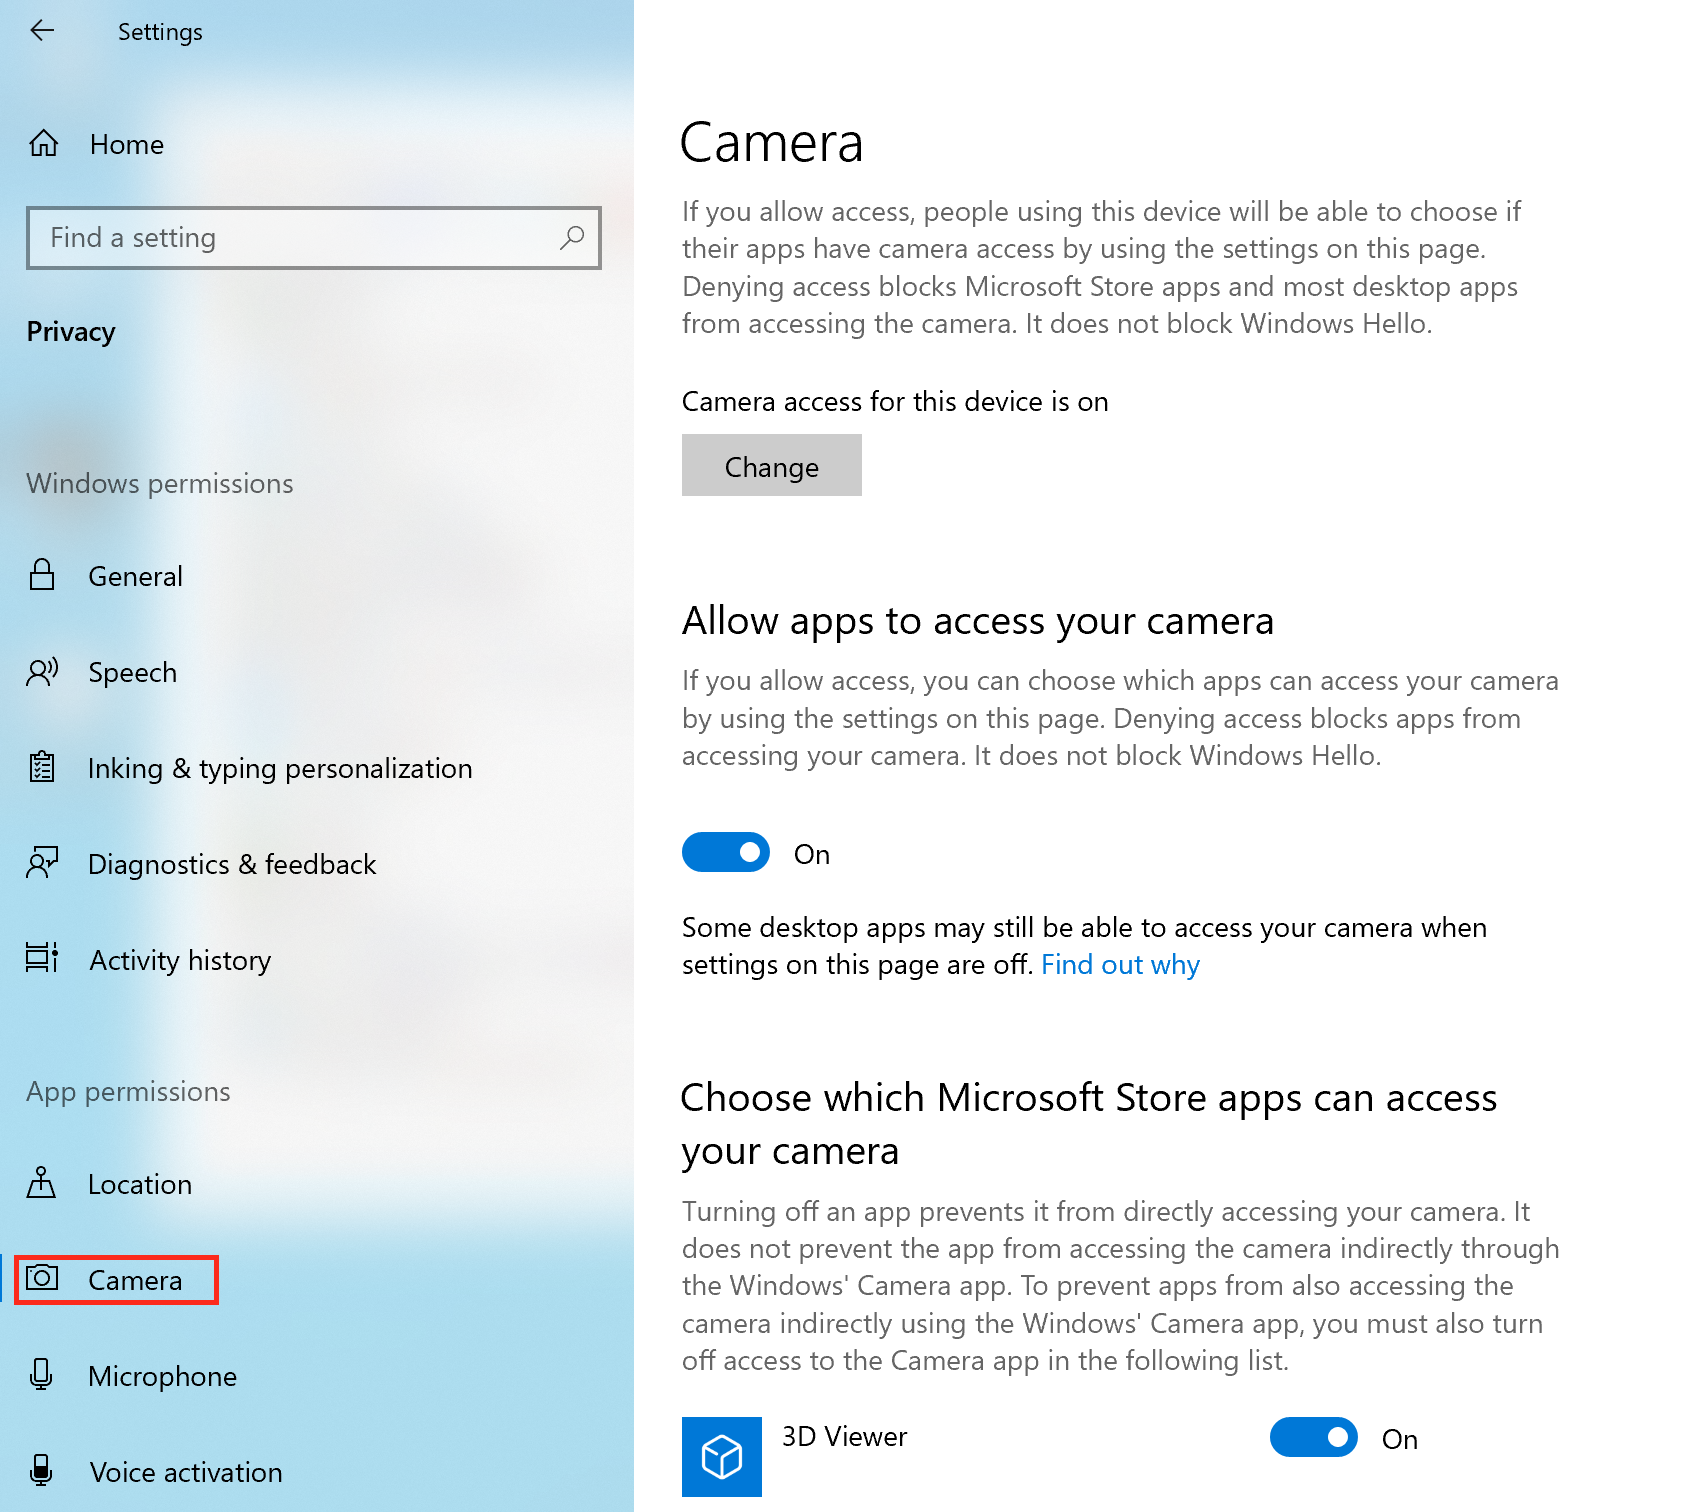Select Microphone app permission
1700x1512 pixels.
click(x=162, y=1376)
